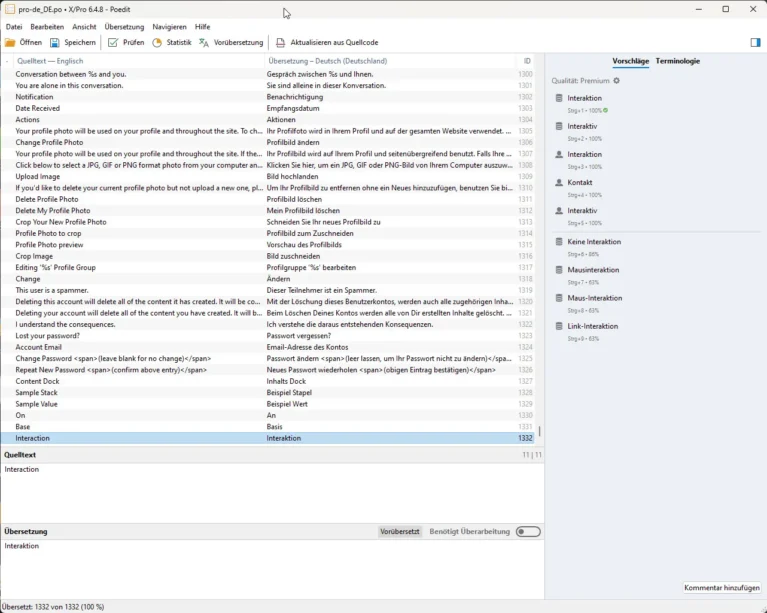Open the Datei menu
This screenshot has width=767, height=613.
[x=14, y=27]
